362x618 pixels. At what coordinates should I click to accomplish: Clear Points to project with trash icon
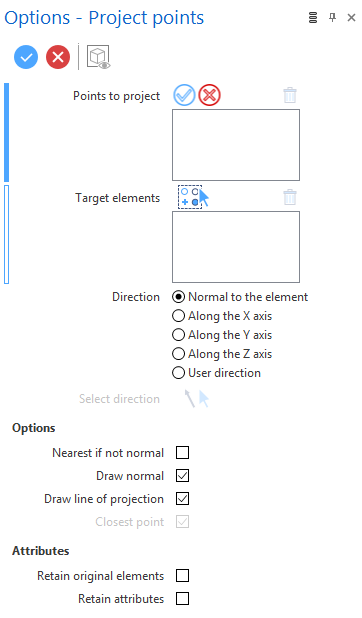pyautogui.click(x=290, y=95)
